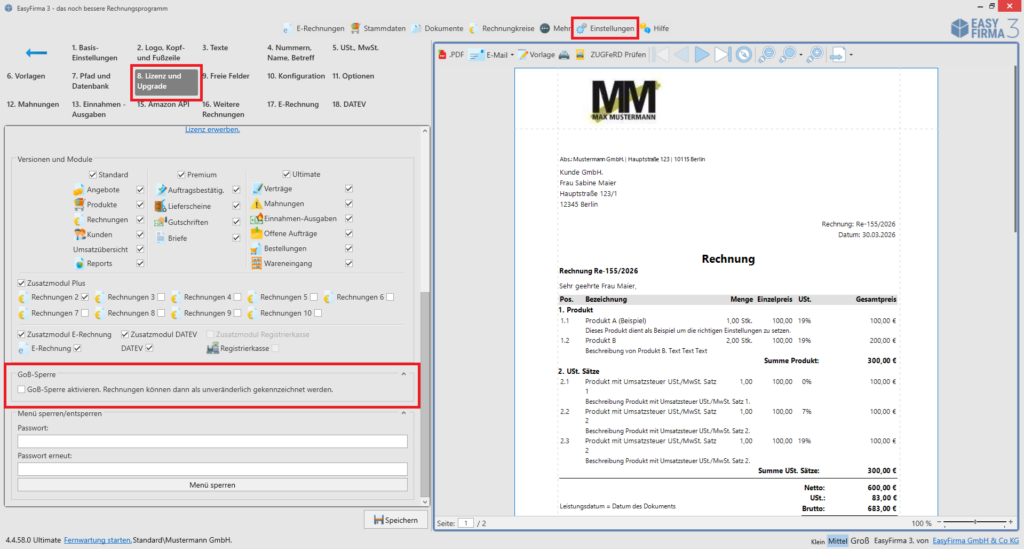1024x549 pixels.
Task: Click the Produkte shopping cart icon
Action: pyautogui.click(x=79, y=204)
